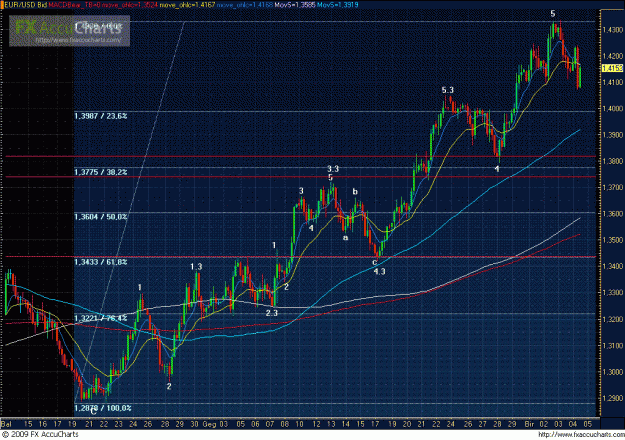Click date 30 on the time axis
The image size is (625, 440).
(x=194, y=424)
